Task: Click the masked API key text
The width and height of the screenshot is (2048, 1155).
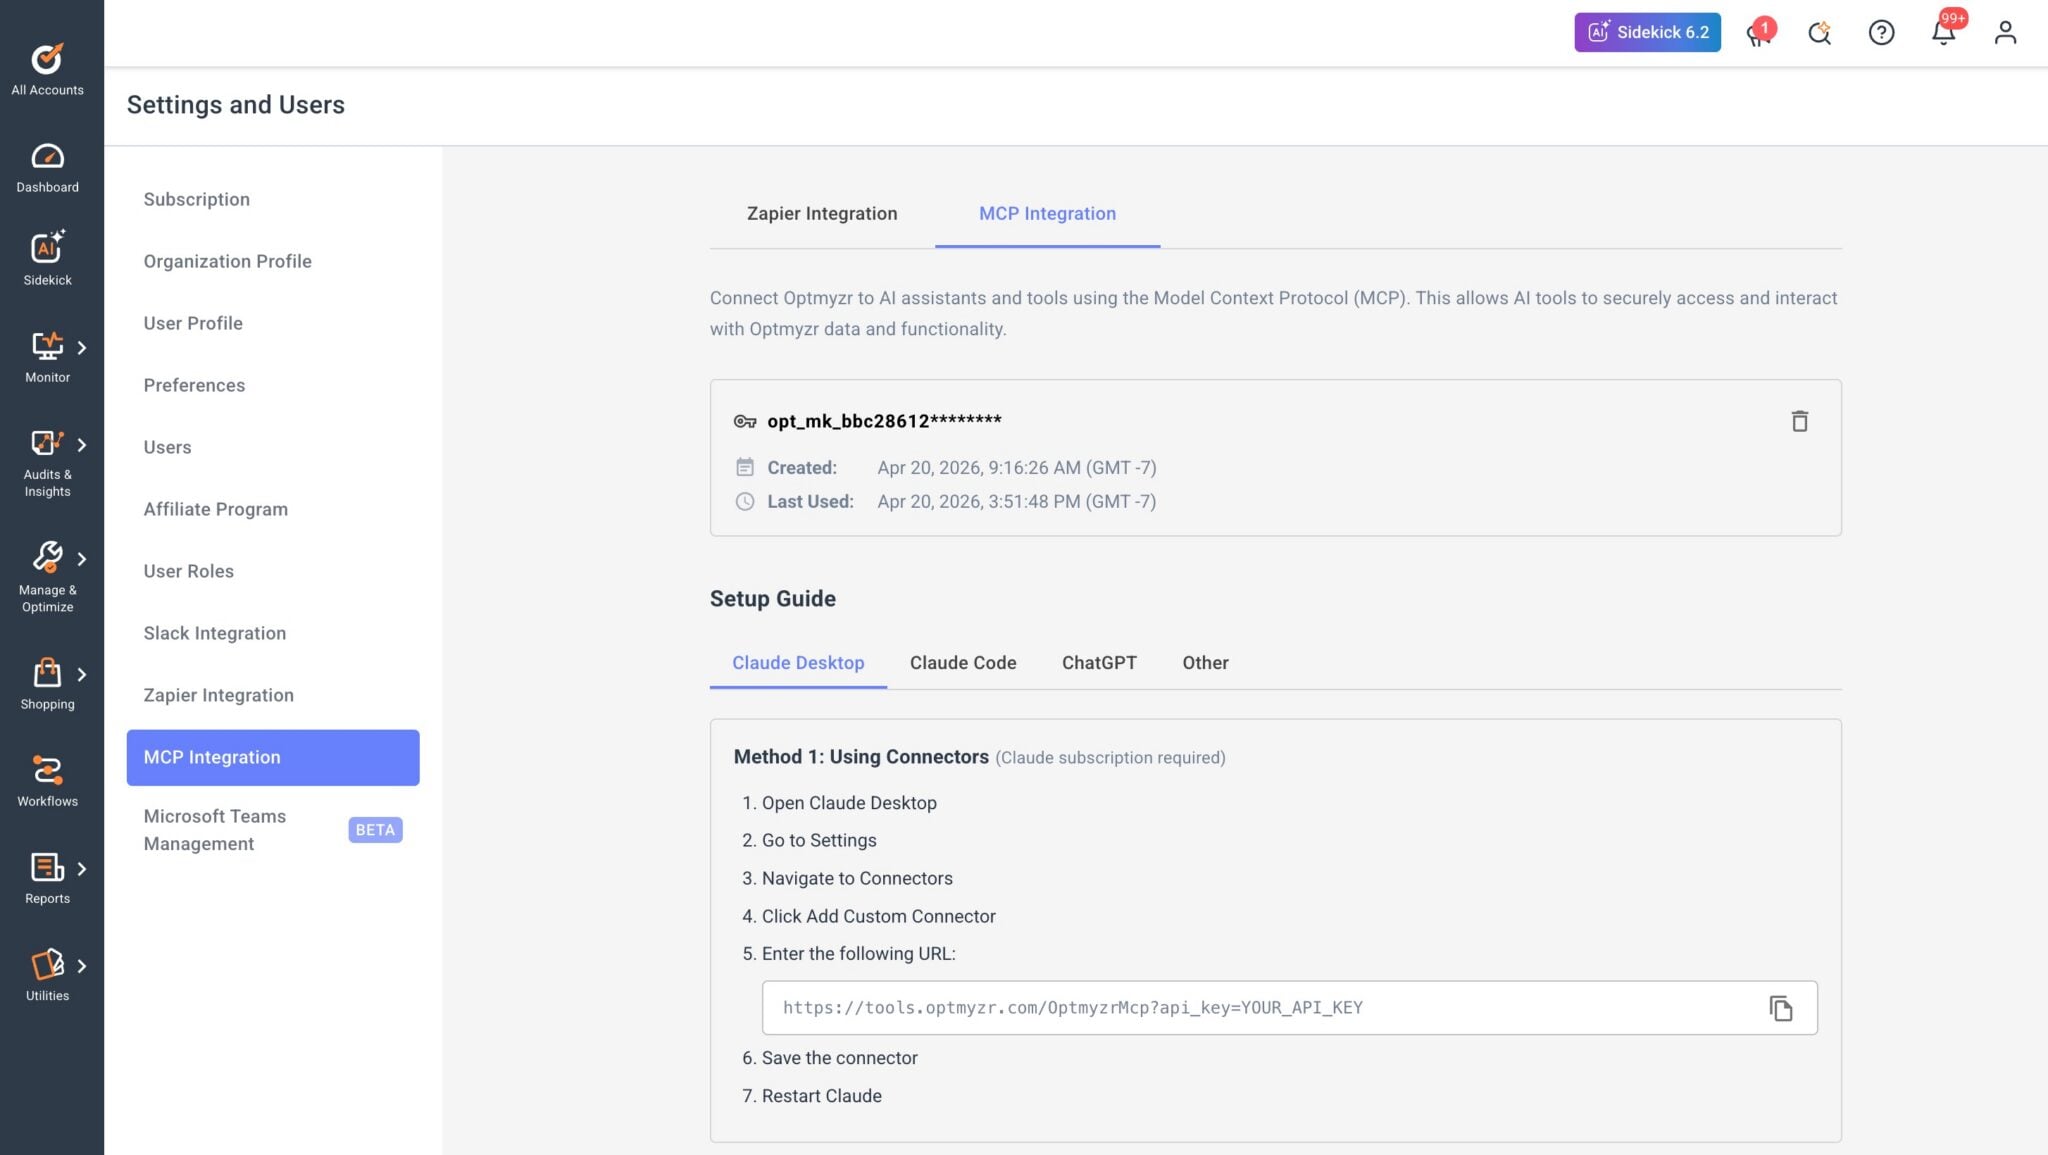Action: pos(884,421)
